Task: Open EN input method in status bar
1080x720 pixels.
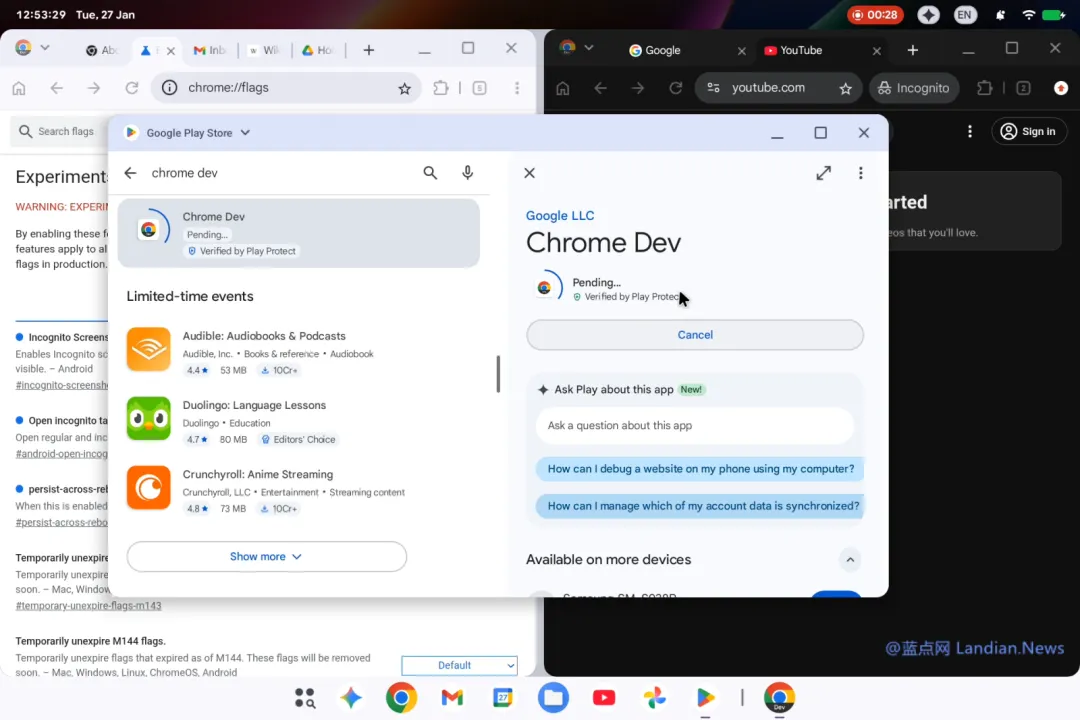Action: [964, 14]
